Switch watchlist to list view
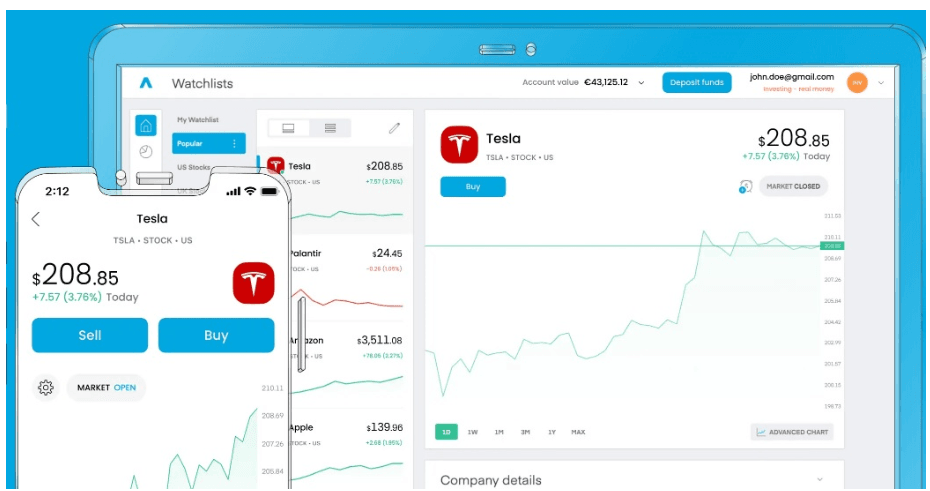The image size is (930, 491). coord(330,128)
